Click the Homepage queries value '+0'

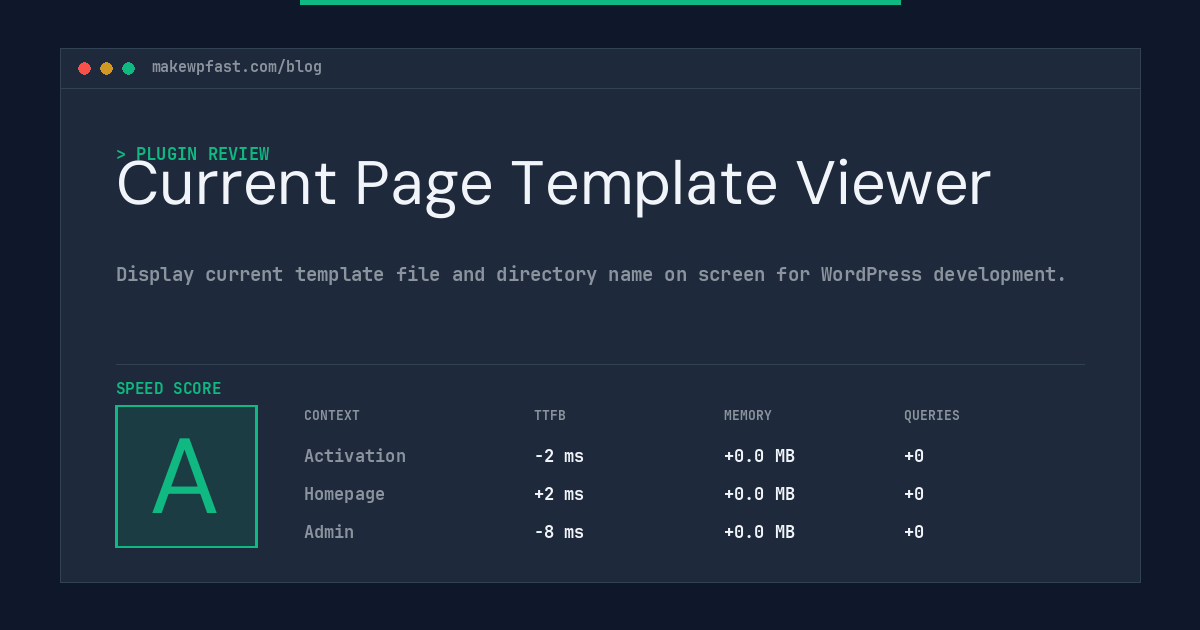[x=914, y=494]
